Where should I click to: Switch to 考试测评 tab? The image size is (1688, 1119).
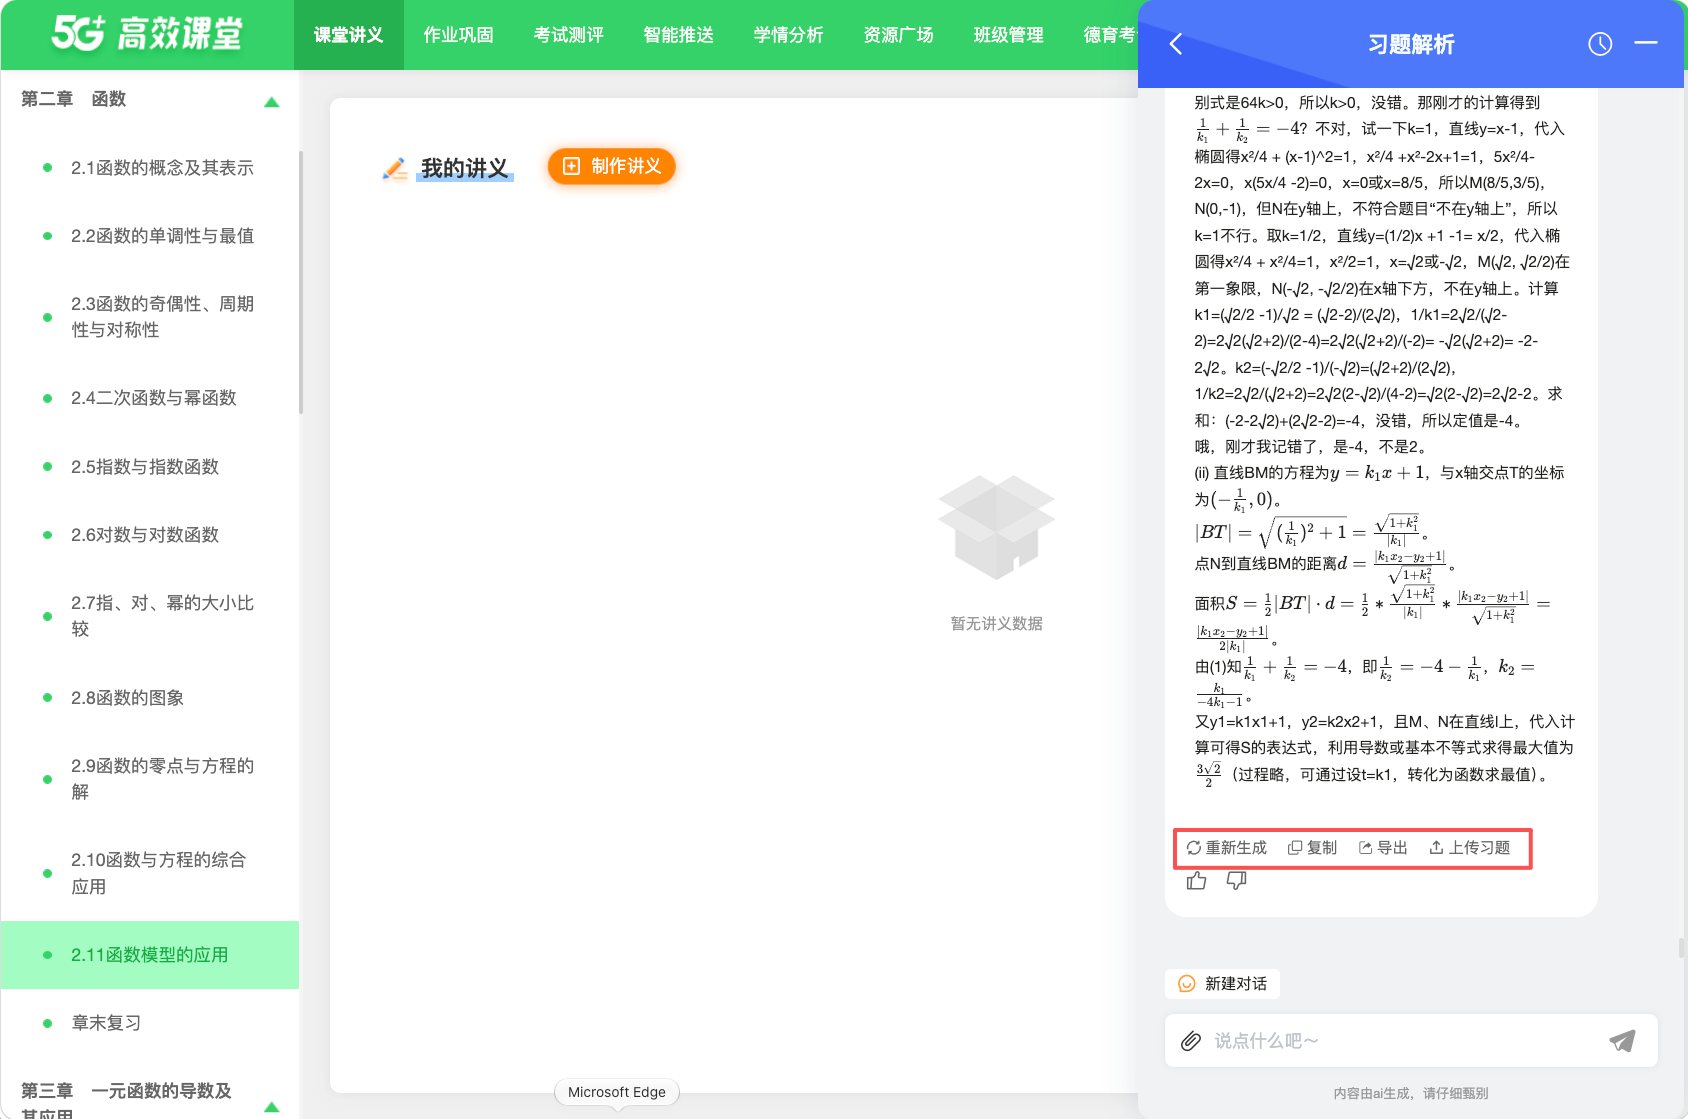569,35
